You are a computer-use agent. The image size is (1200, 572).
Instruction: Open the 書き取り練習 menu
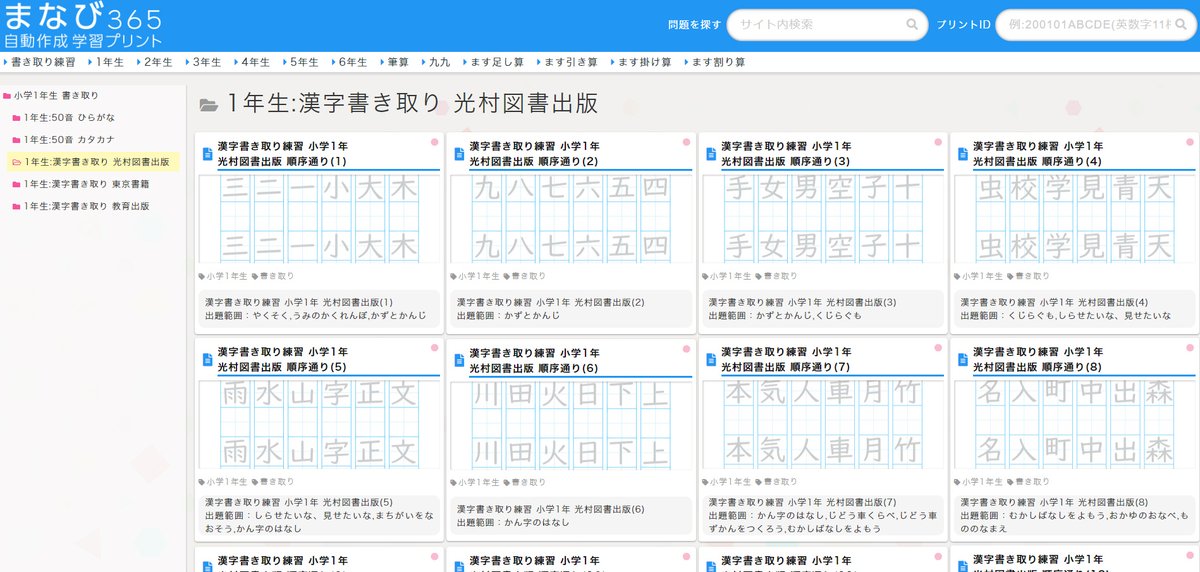pyautogui.click(x=39, y=62)
